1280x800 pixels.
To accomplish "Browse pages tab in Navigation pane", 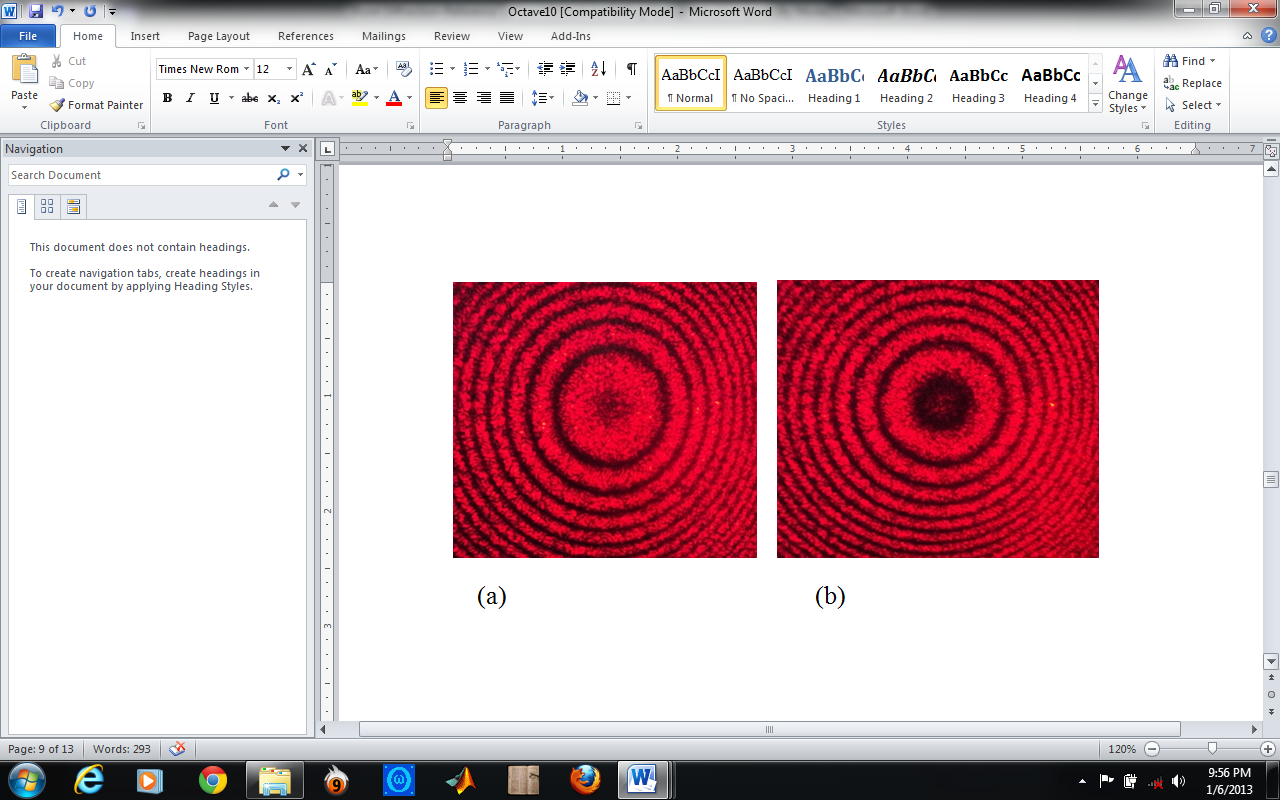I will pos(47,207).
